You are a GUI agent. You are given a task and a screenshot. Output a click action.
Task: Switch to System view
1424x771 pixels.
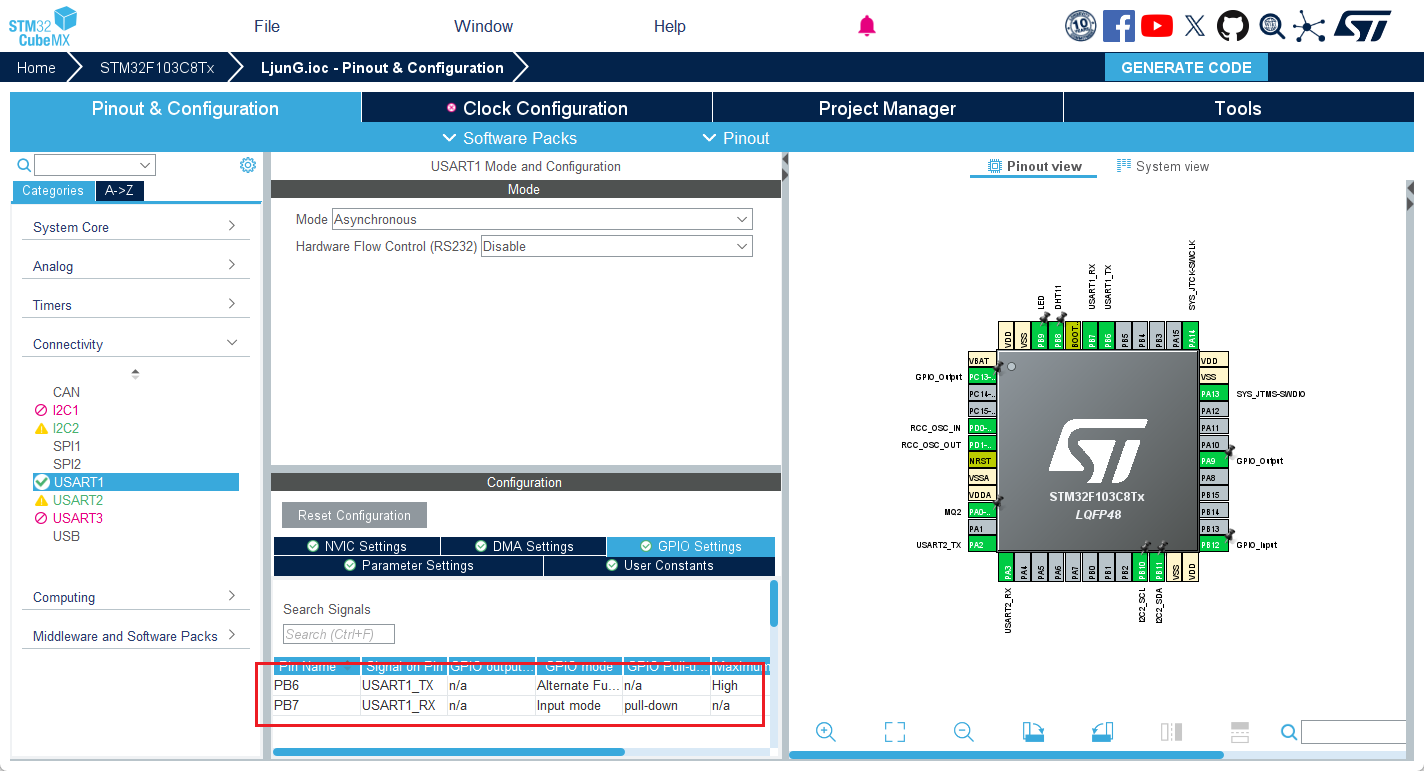pyautogui.click(x=1163, y=166)
